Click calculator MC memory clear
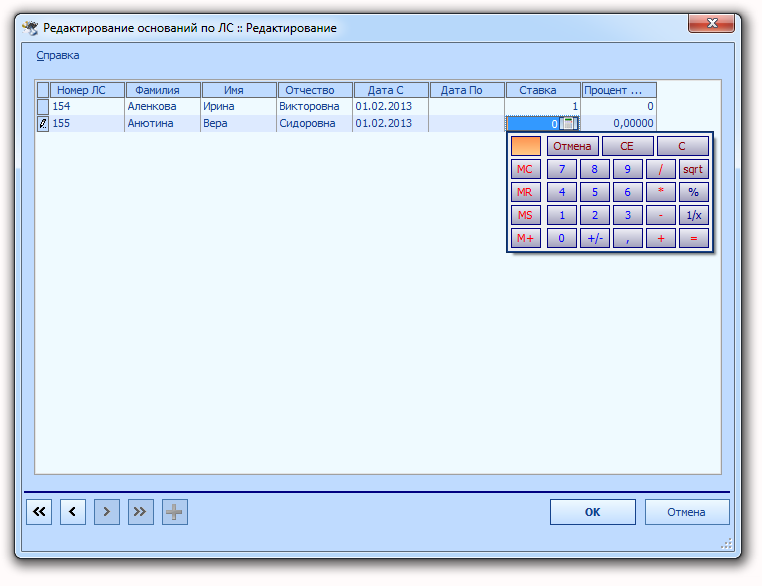This screenshot has height=586, width=762. (x=525, y=169)
